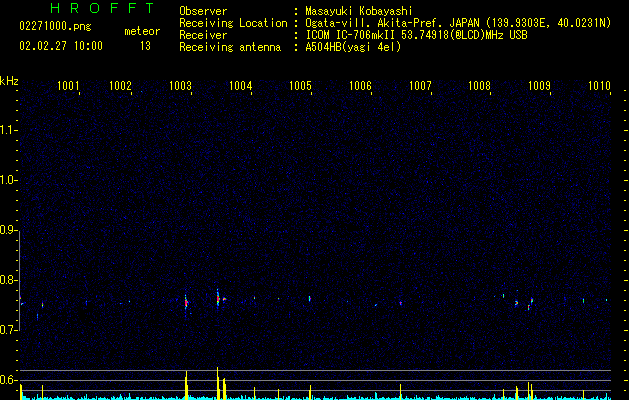This screenshot has width=629, height=400.
Task: Click antenna value A504HB(yagi 4el)
Action: pyautogui.click(x=353, y=47)
